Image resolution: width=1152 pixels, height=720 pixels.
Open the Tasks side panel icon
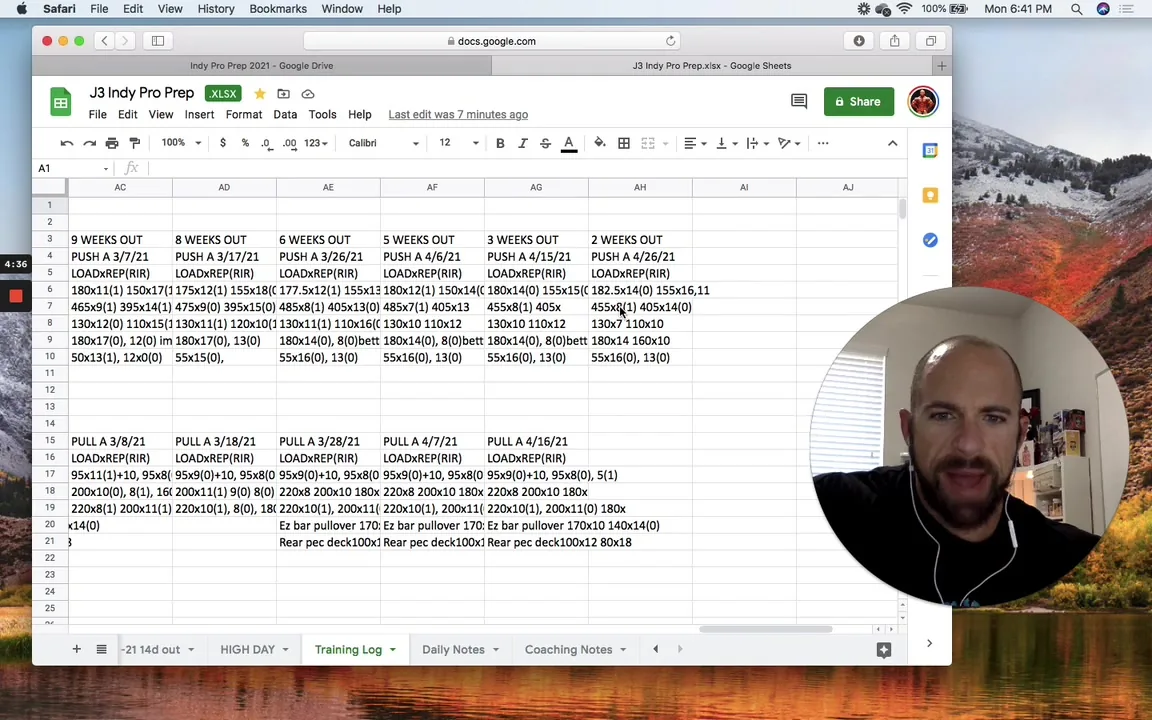click(929, 240)
